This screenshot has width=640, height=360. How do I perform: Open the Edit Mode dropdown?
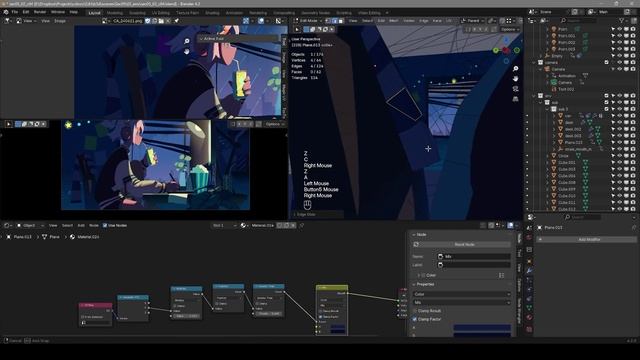point(308,20)
